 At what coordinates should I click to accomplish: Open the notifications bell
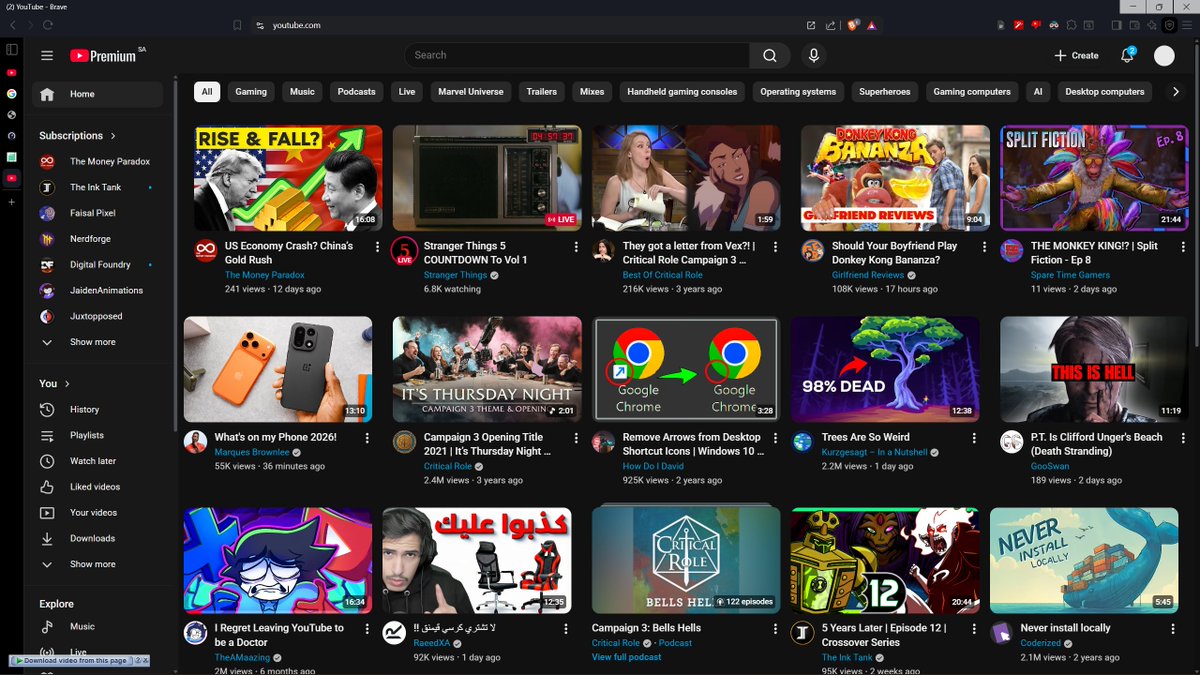(x=1127, y=56)
